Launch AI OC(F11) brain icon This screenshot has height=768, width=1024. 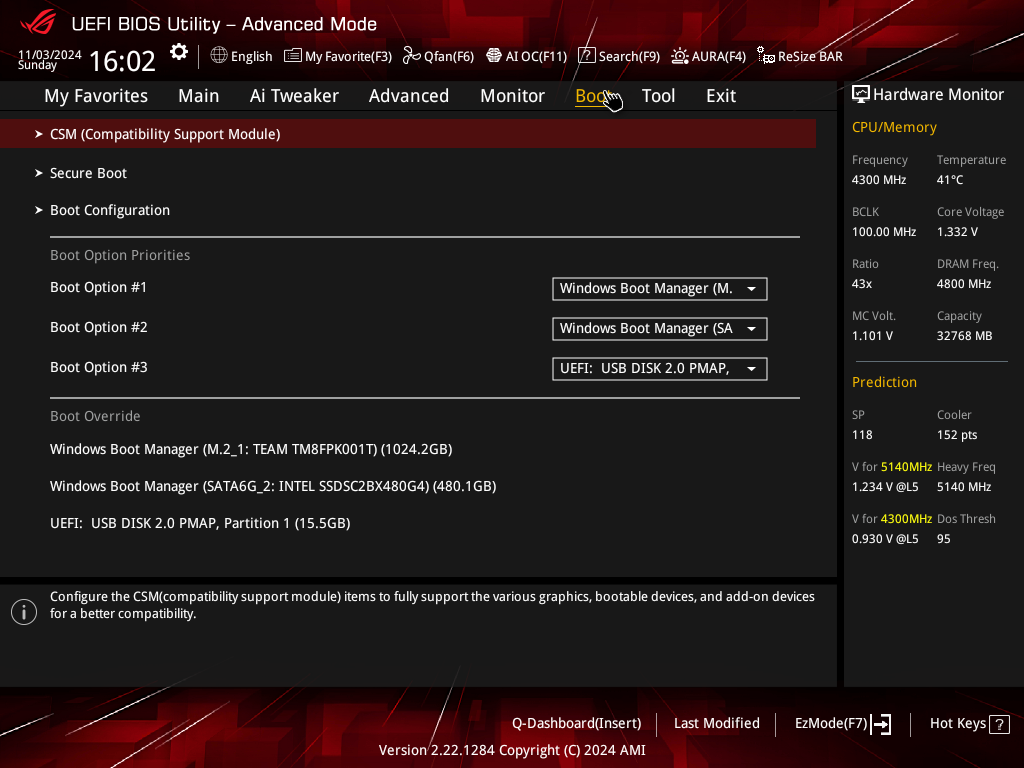tap(494, 56)
